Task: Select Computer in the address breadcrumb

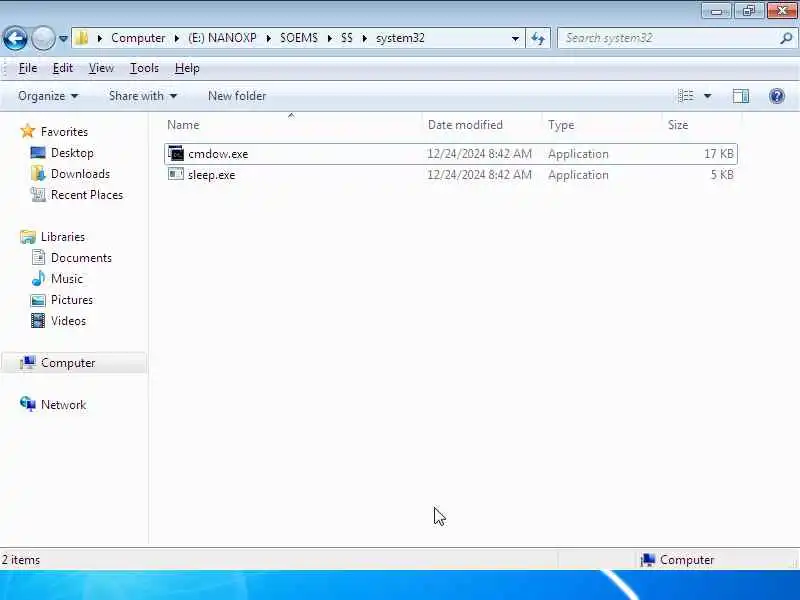Action: [x=138, y=38]
